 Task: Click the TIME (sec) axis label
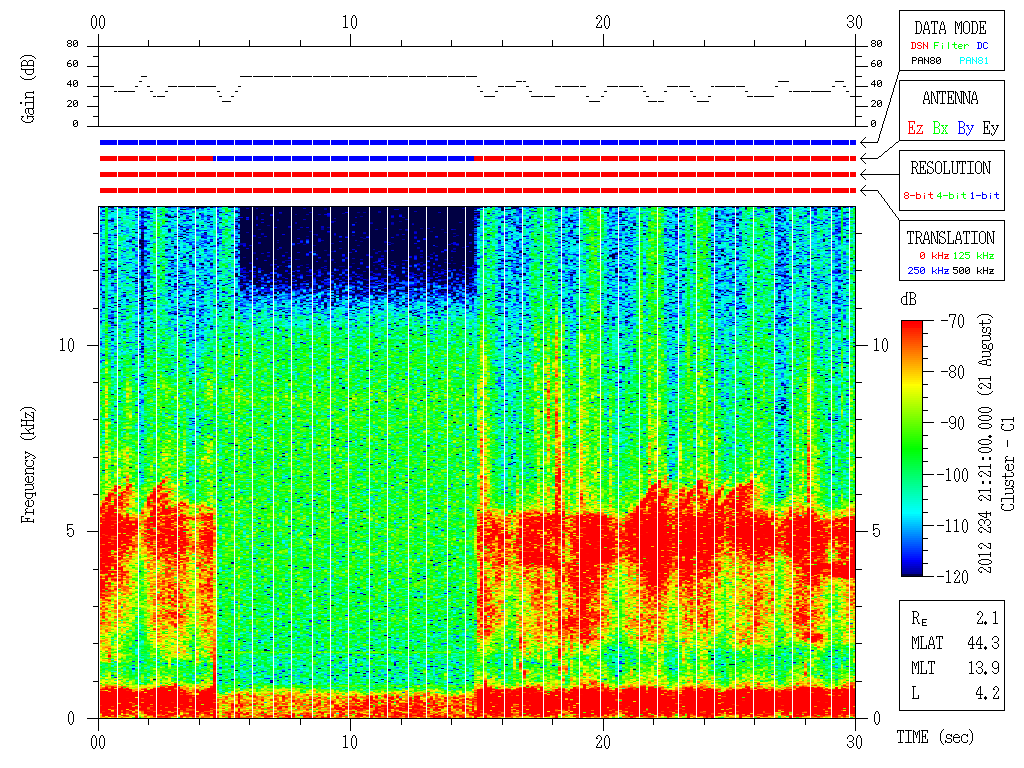pos(934,738)
